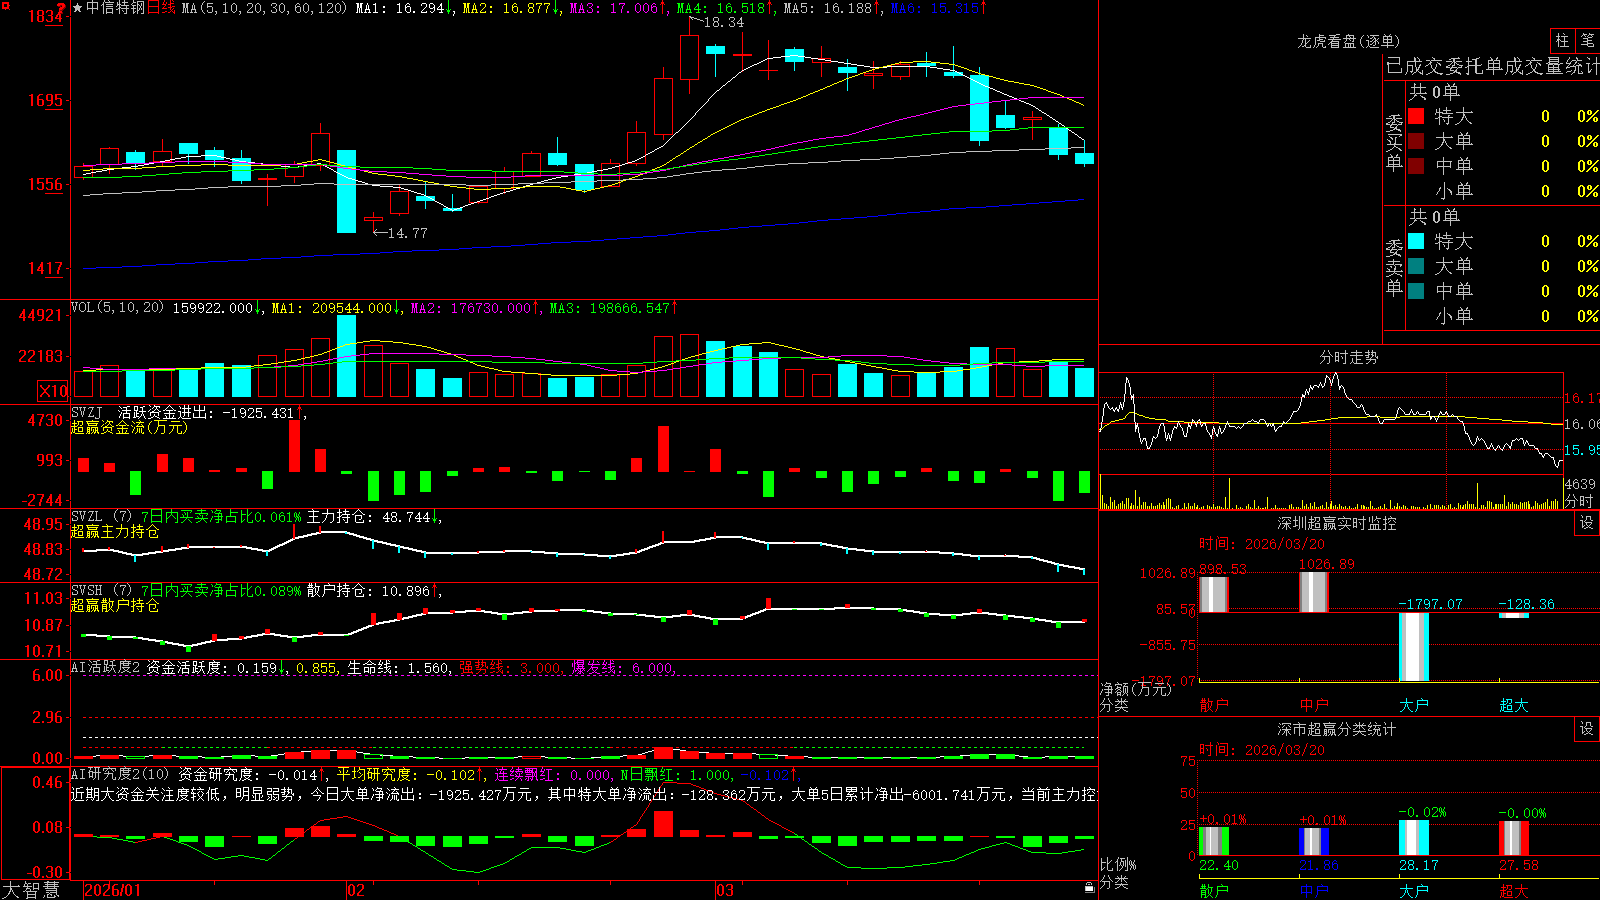Change the 日线 period label
1600x900 pixels.
pos(161,8)
